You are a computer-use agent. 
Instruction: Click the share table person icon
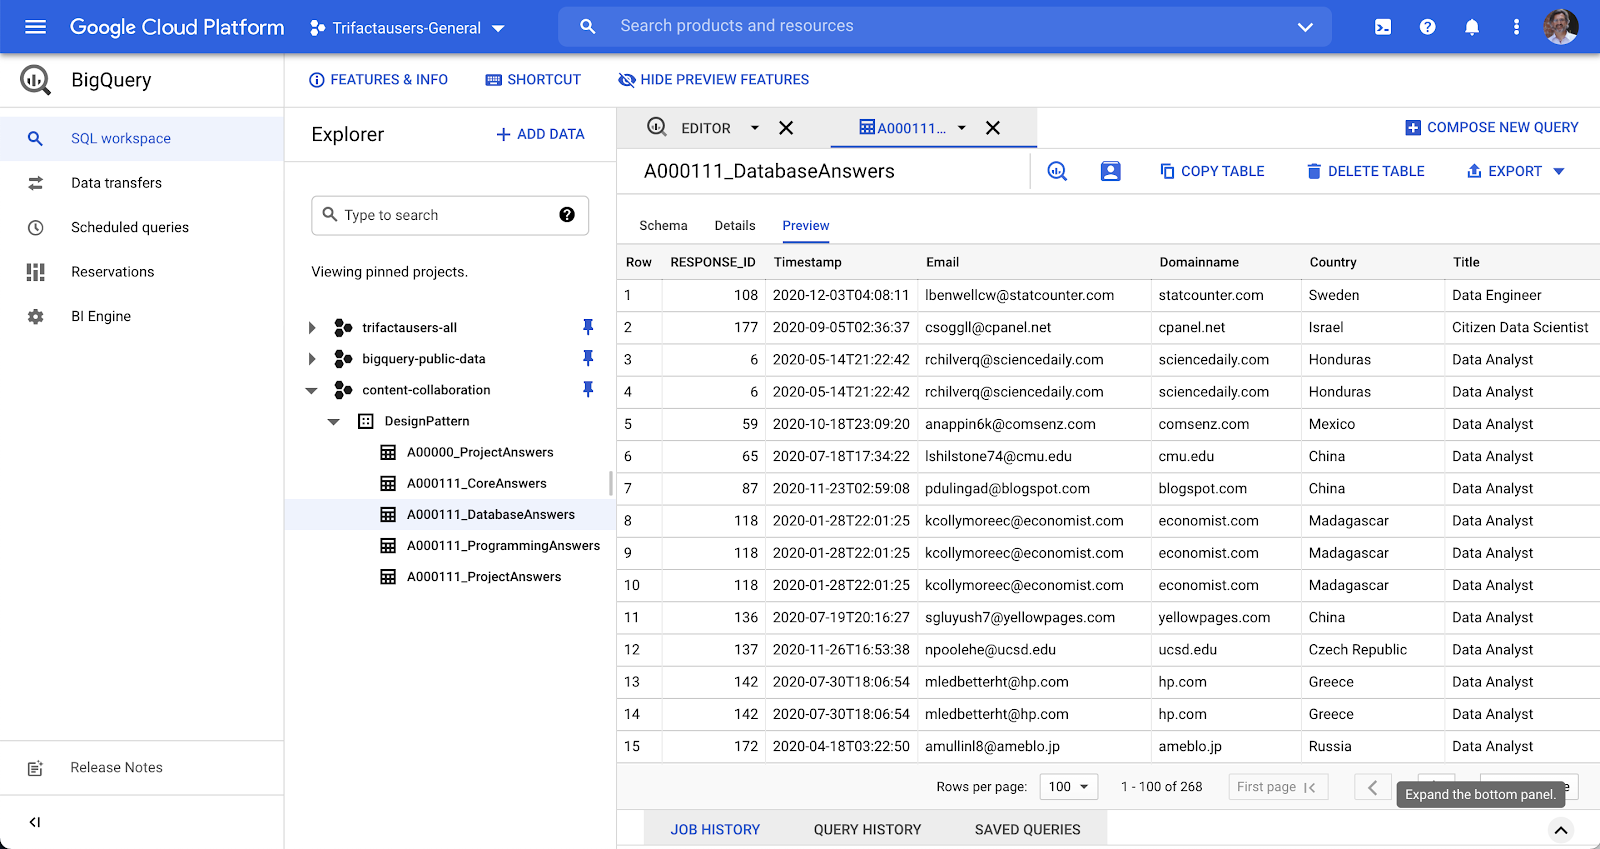point(1110,171)
